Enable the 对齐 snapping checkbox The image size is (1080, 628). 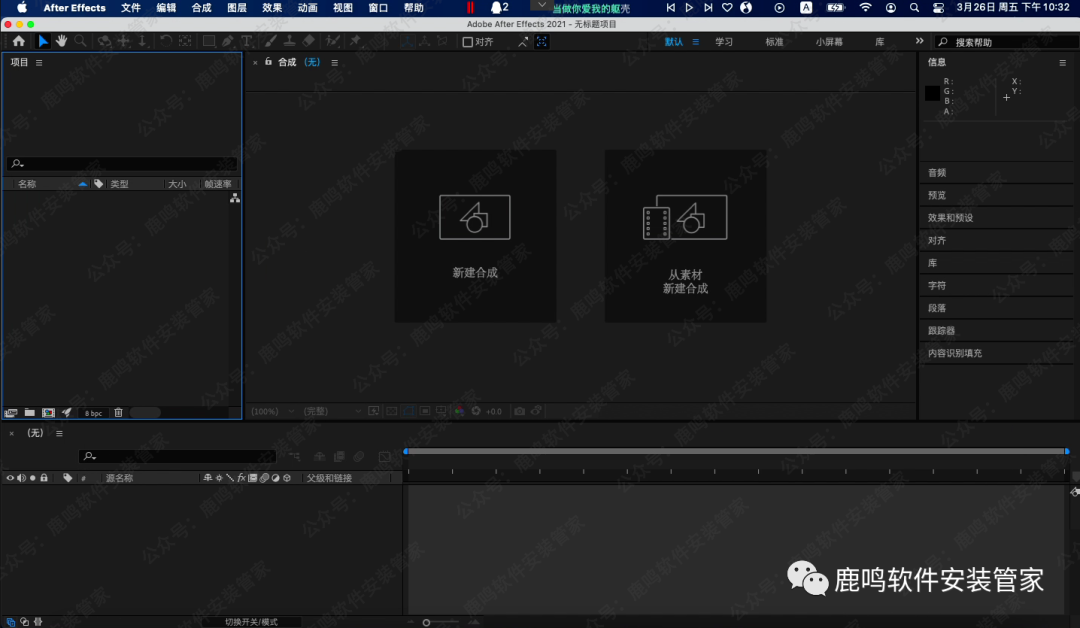coord(468,42)
